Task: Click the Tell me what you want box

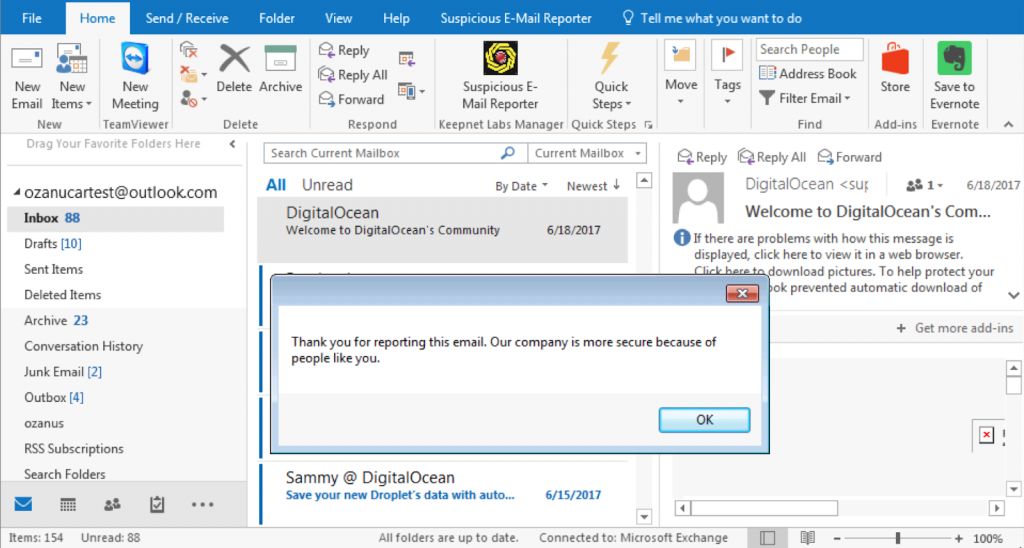Action: pos(712,18)
